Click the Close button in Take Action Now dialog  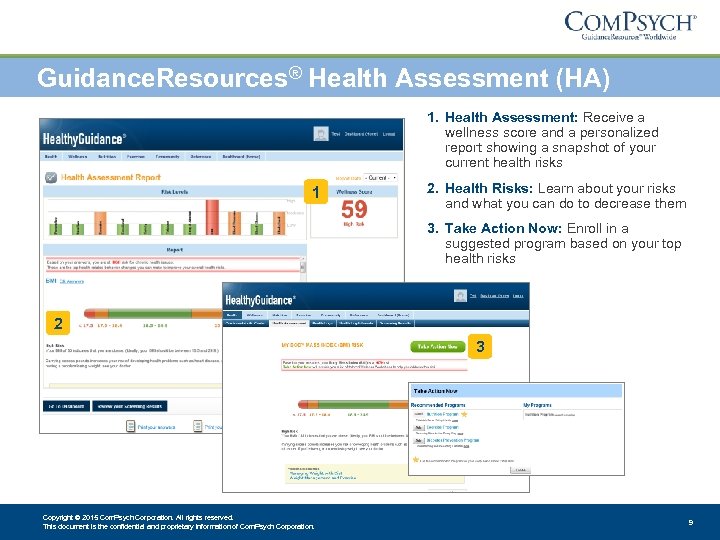[520, 470]
